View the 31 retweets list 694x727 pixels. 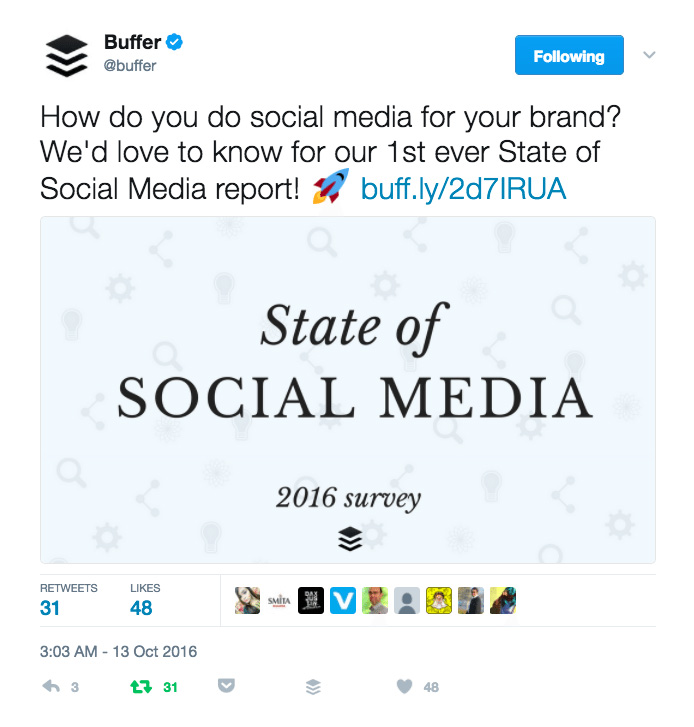[51, 607]
